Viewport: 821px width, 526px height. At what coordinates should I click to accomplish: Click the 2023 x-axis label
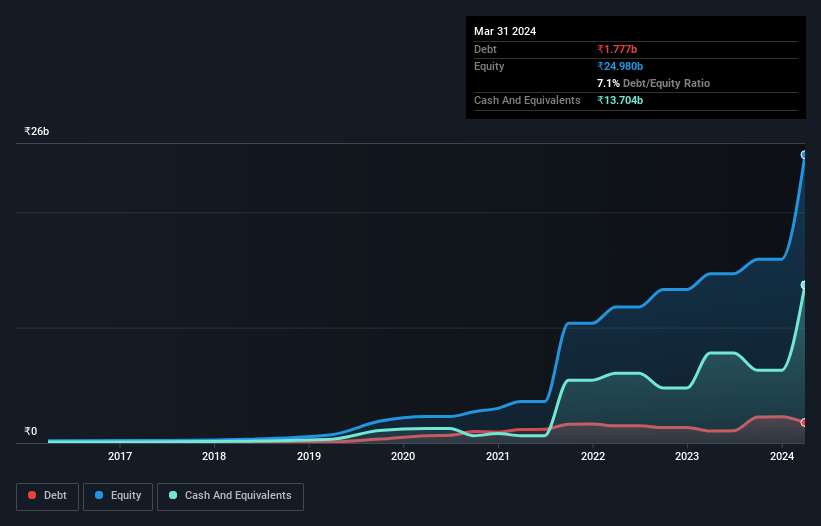[687, 456]
